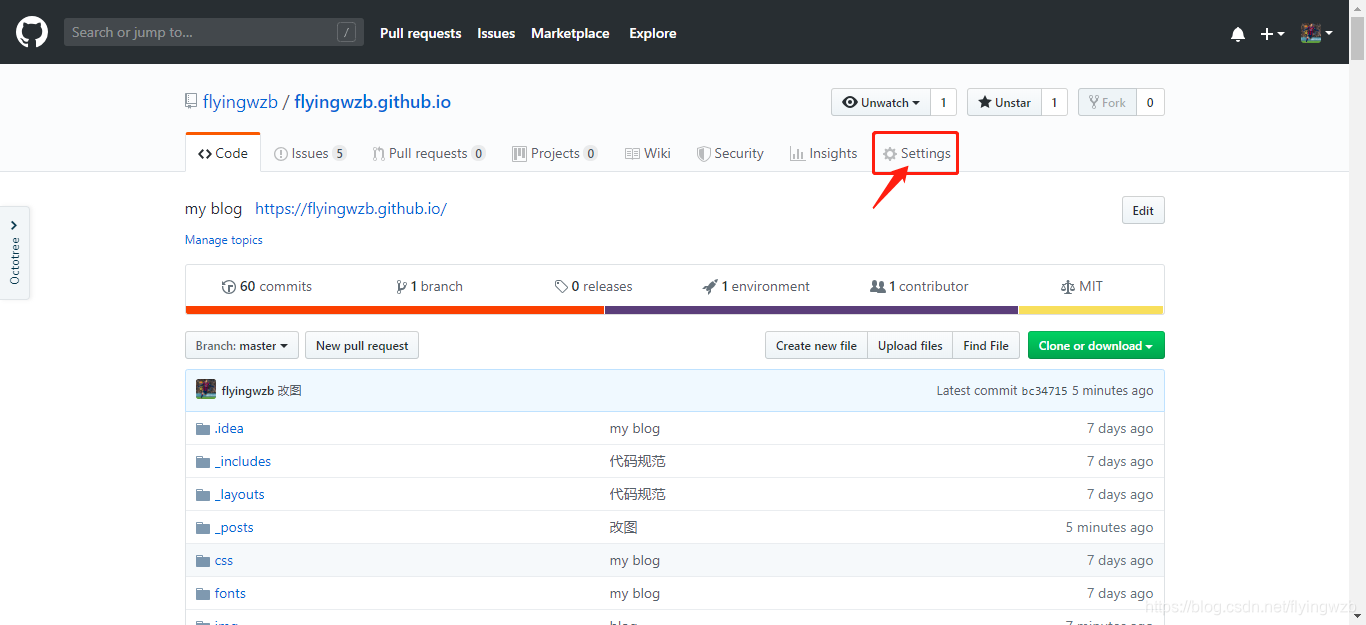Open Explore in top navigation
The width and height of the screenshot is (1366, 625).
coord(653,33)
